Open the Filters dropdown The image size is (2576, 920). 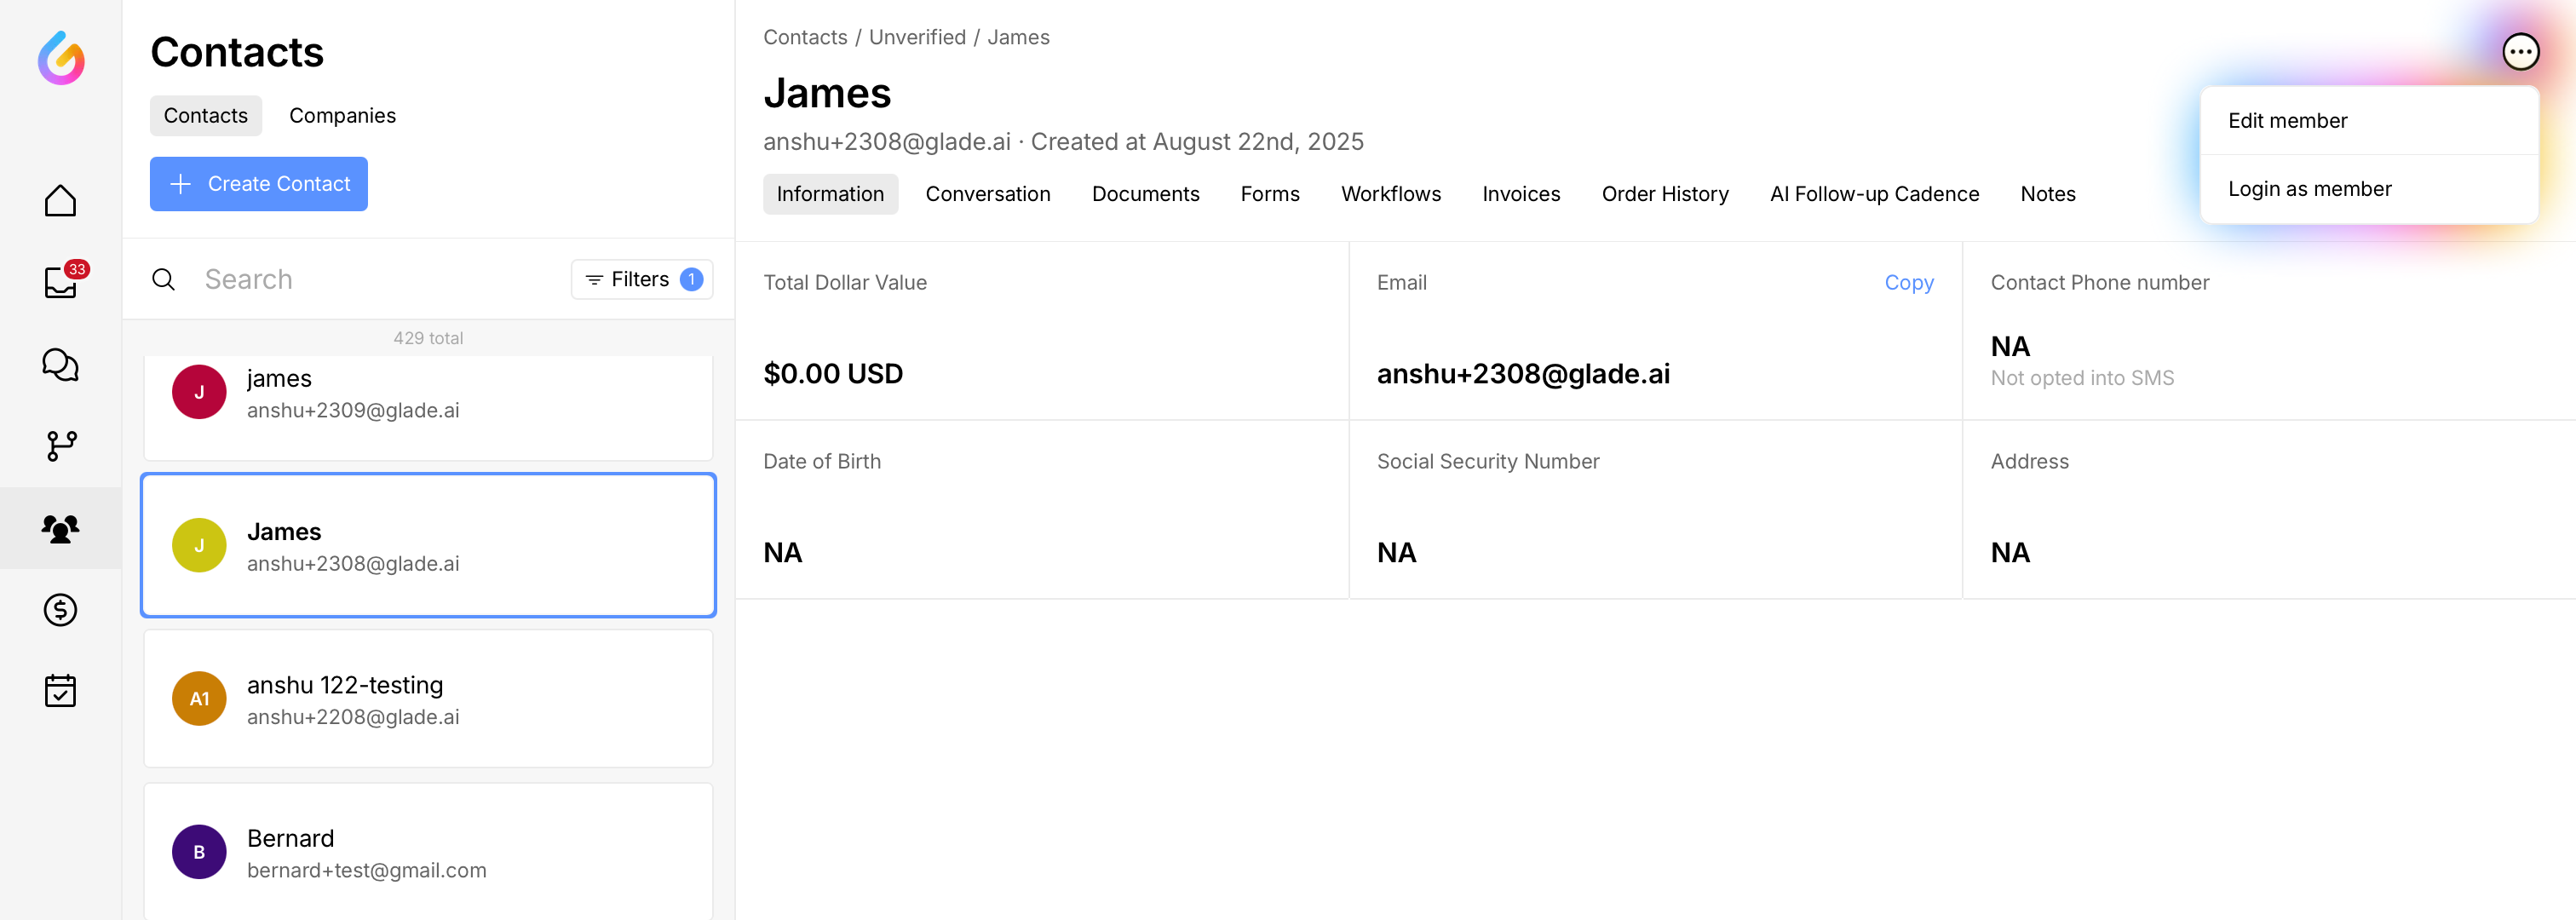point(642,279)
